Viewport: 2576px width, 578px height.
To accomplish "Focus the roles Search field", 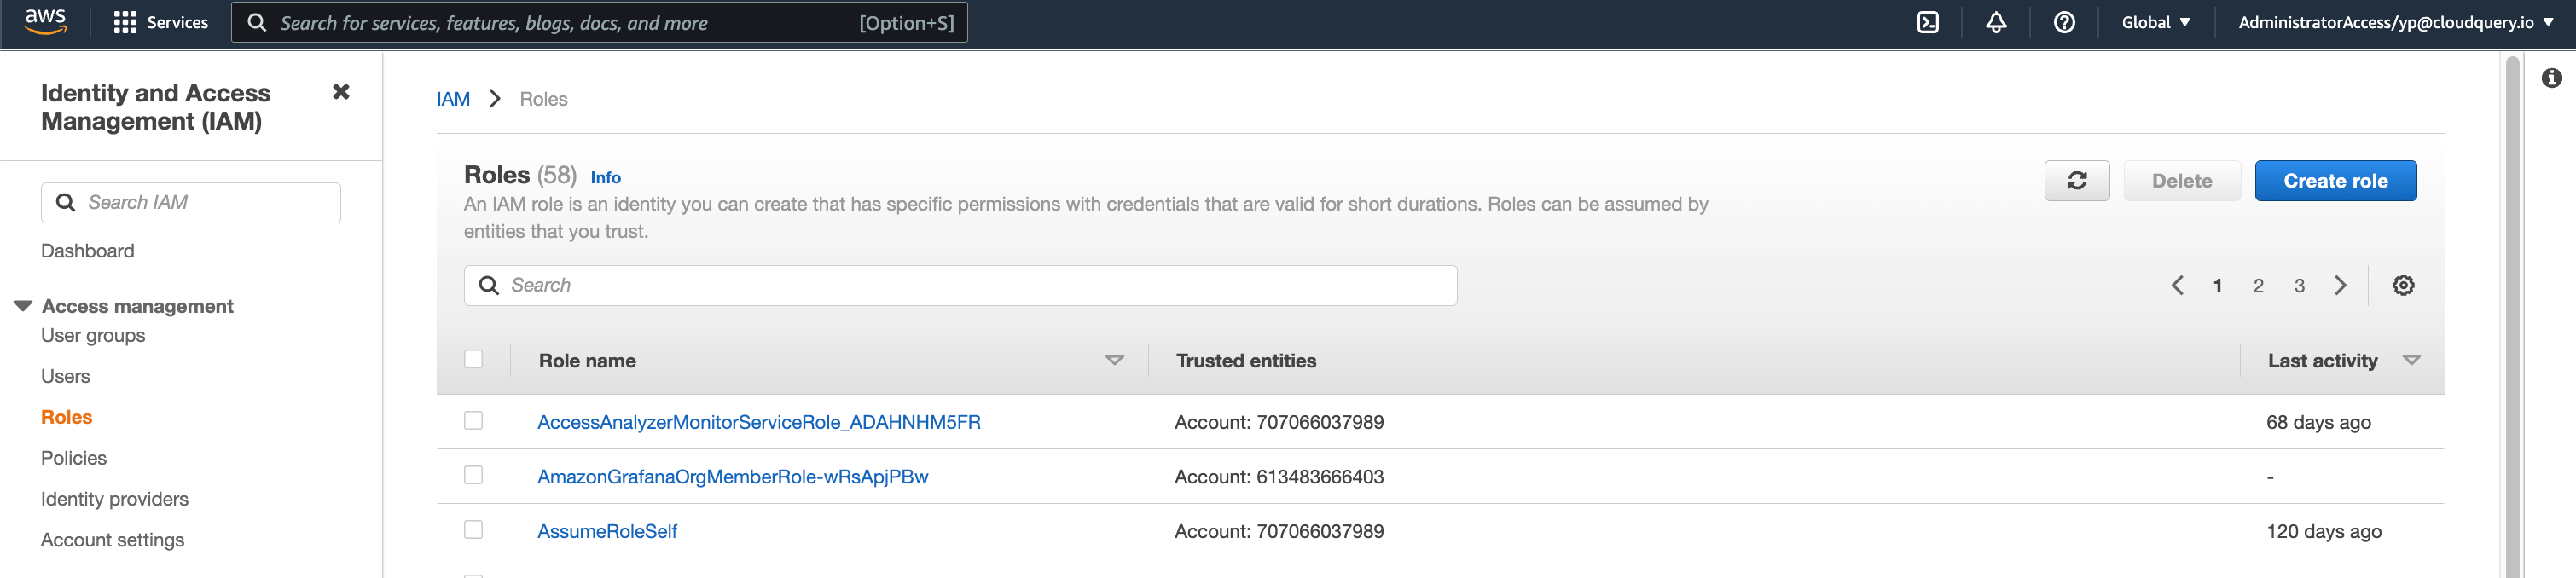I will [x=960, y=285].
